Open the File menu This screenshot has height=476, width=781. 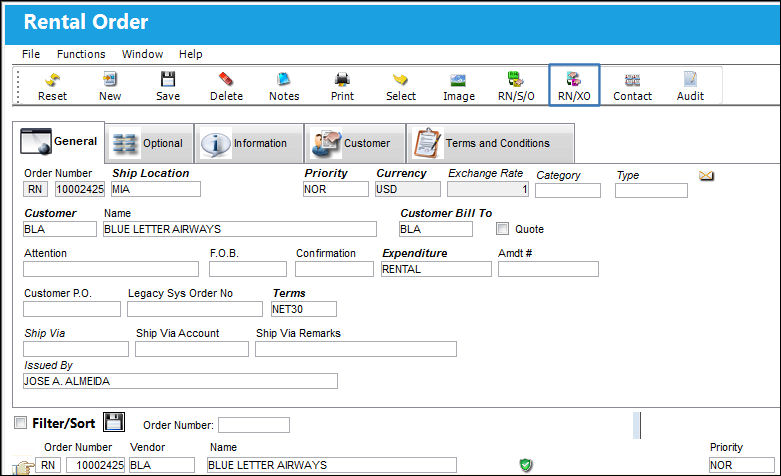point(31,54)
